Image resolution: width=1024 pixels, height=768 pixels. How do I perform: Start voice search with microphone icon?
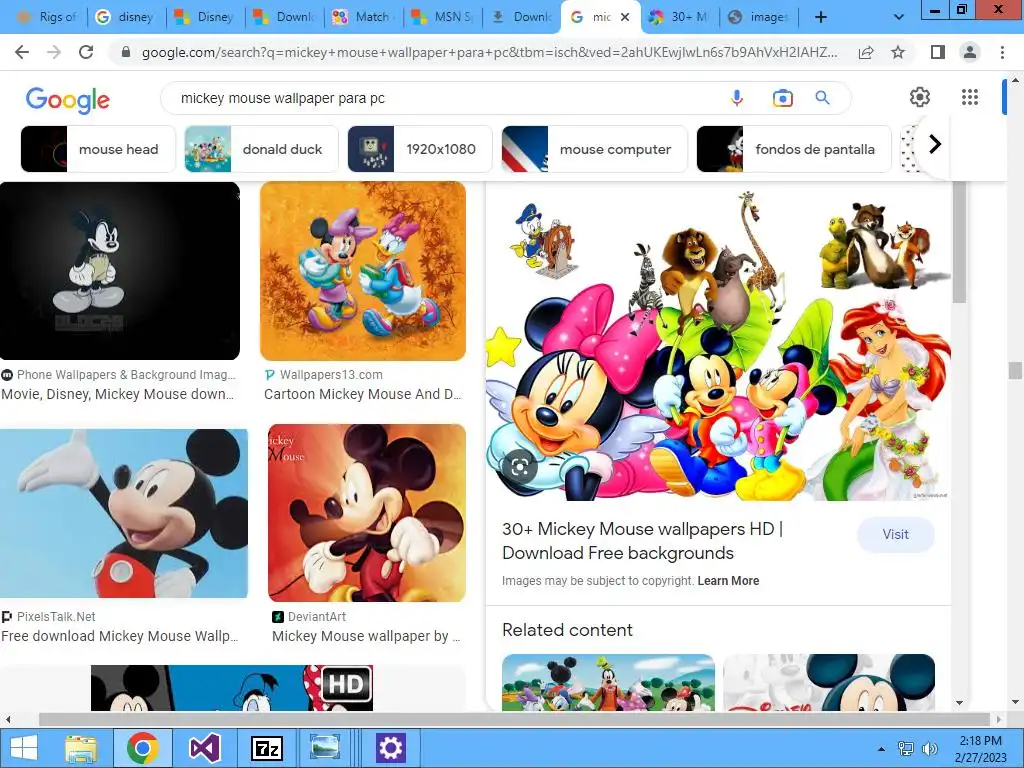click(737, 98)
